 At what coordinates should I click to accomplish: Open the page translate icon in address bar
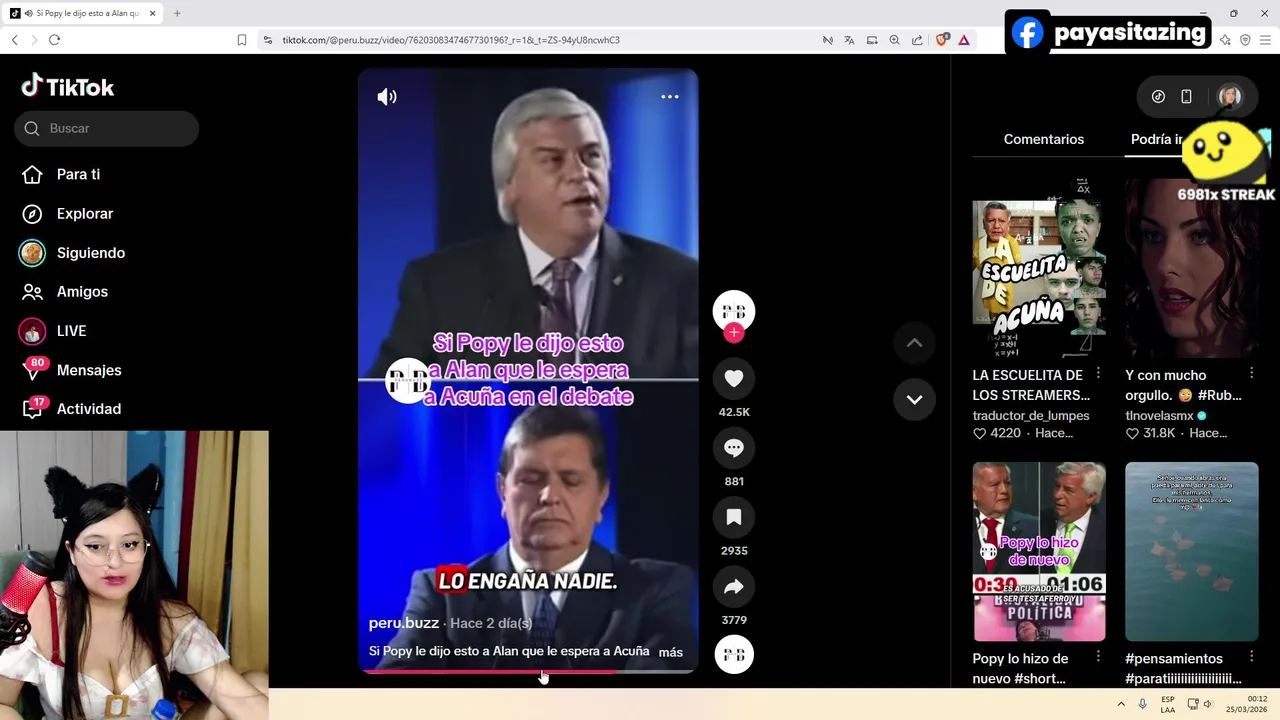(849, 40)
